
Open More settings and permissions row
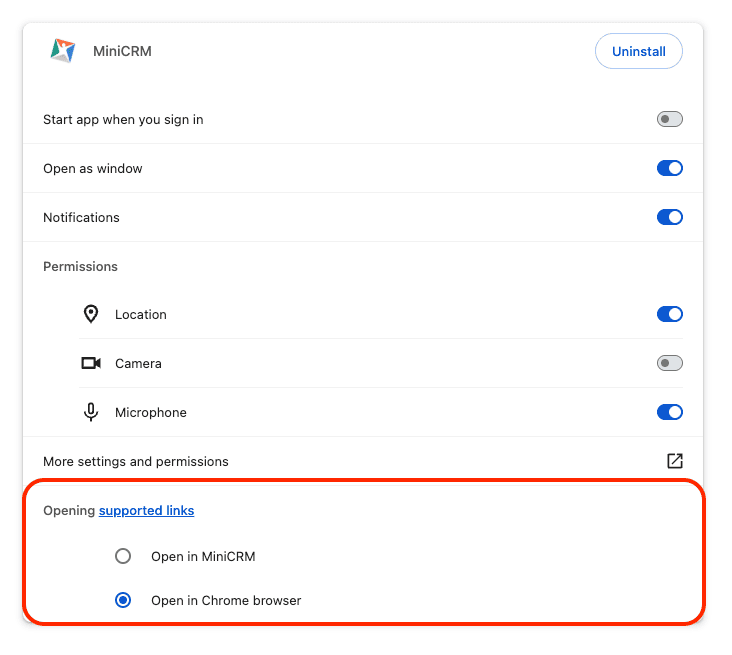click(x=136, y=461)
